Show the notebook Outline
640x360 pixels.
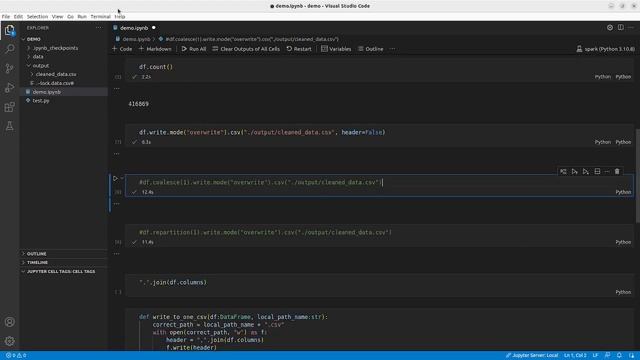(x=371, y=49)
